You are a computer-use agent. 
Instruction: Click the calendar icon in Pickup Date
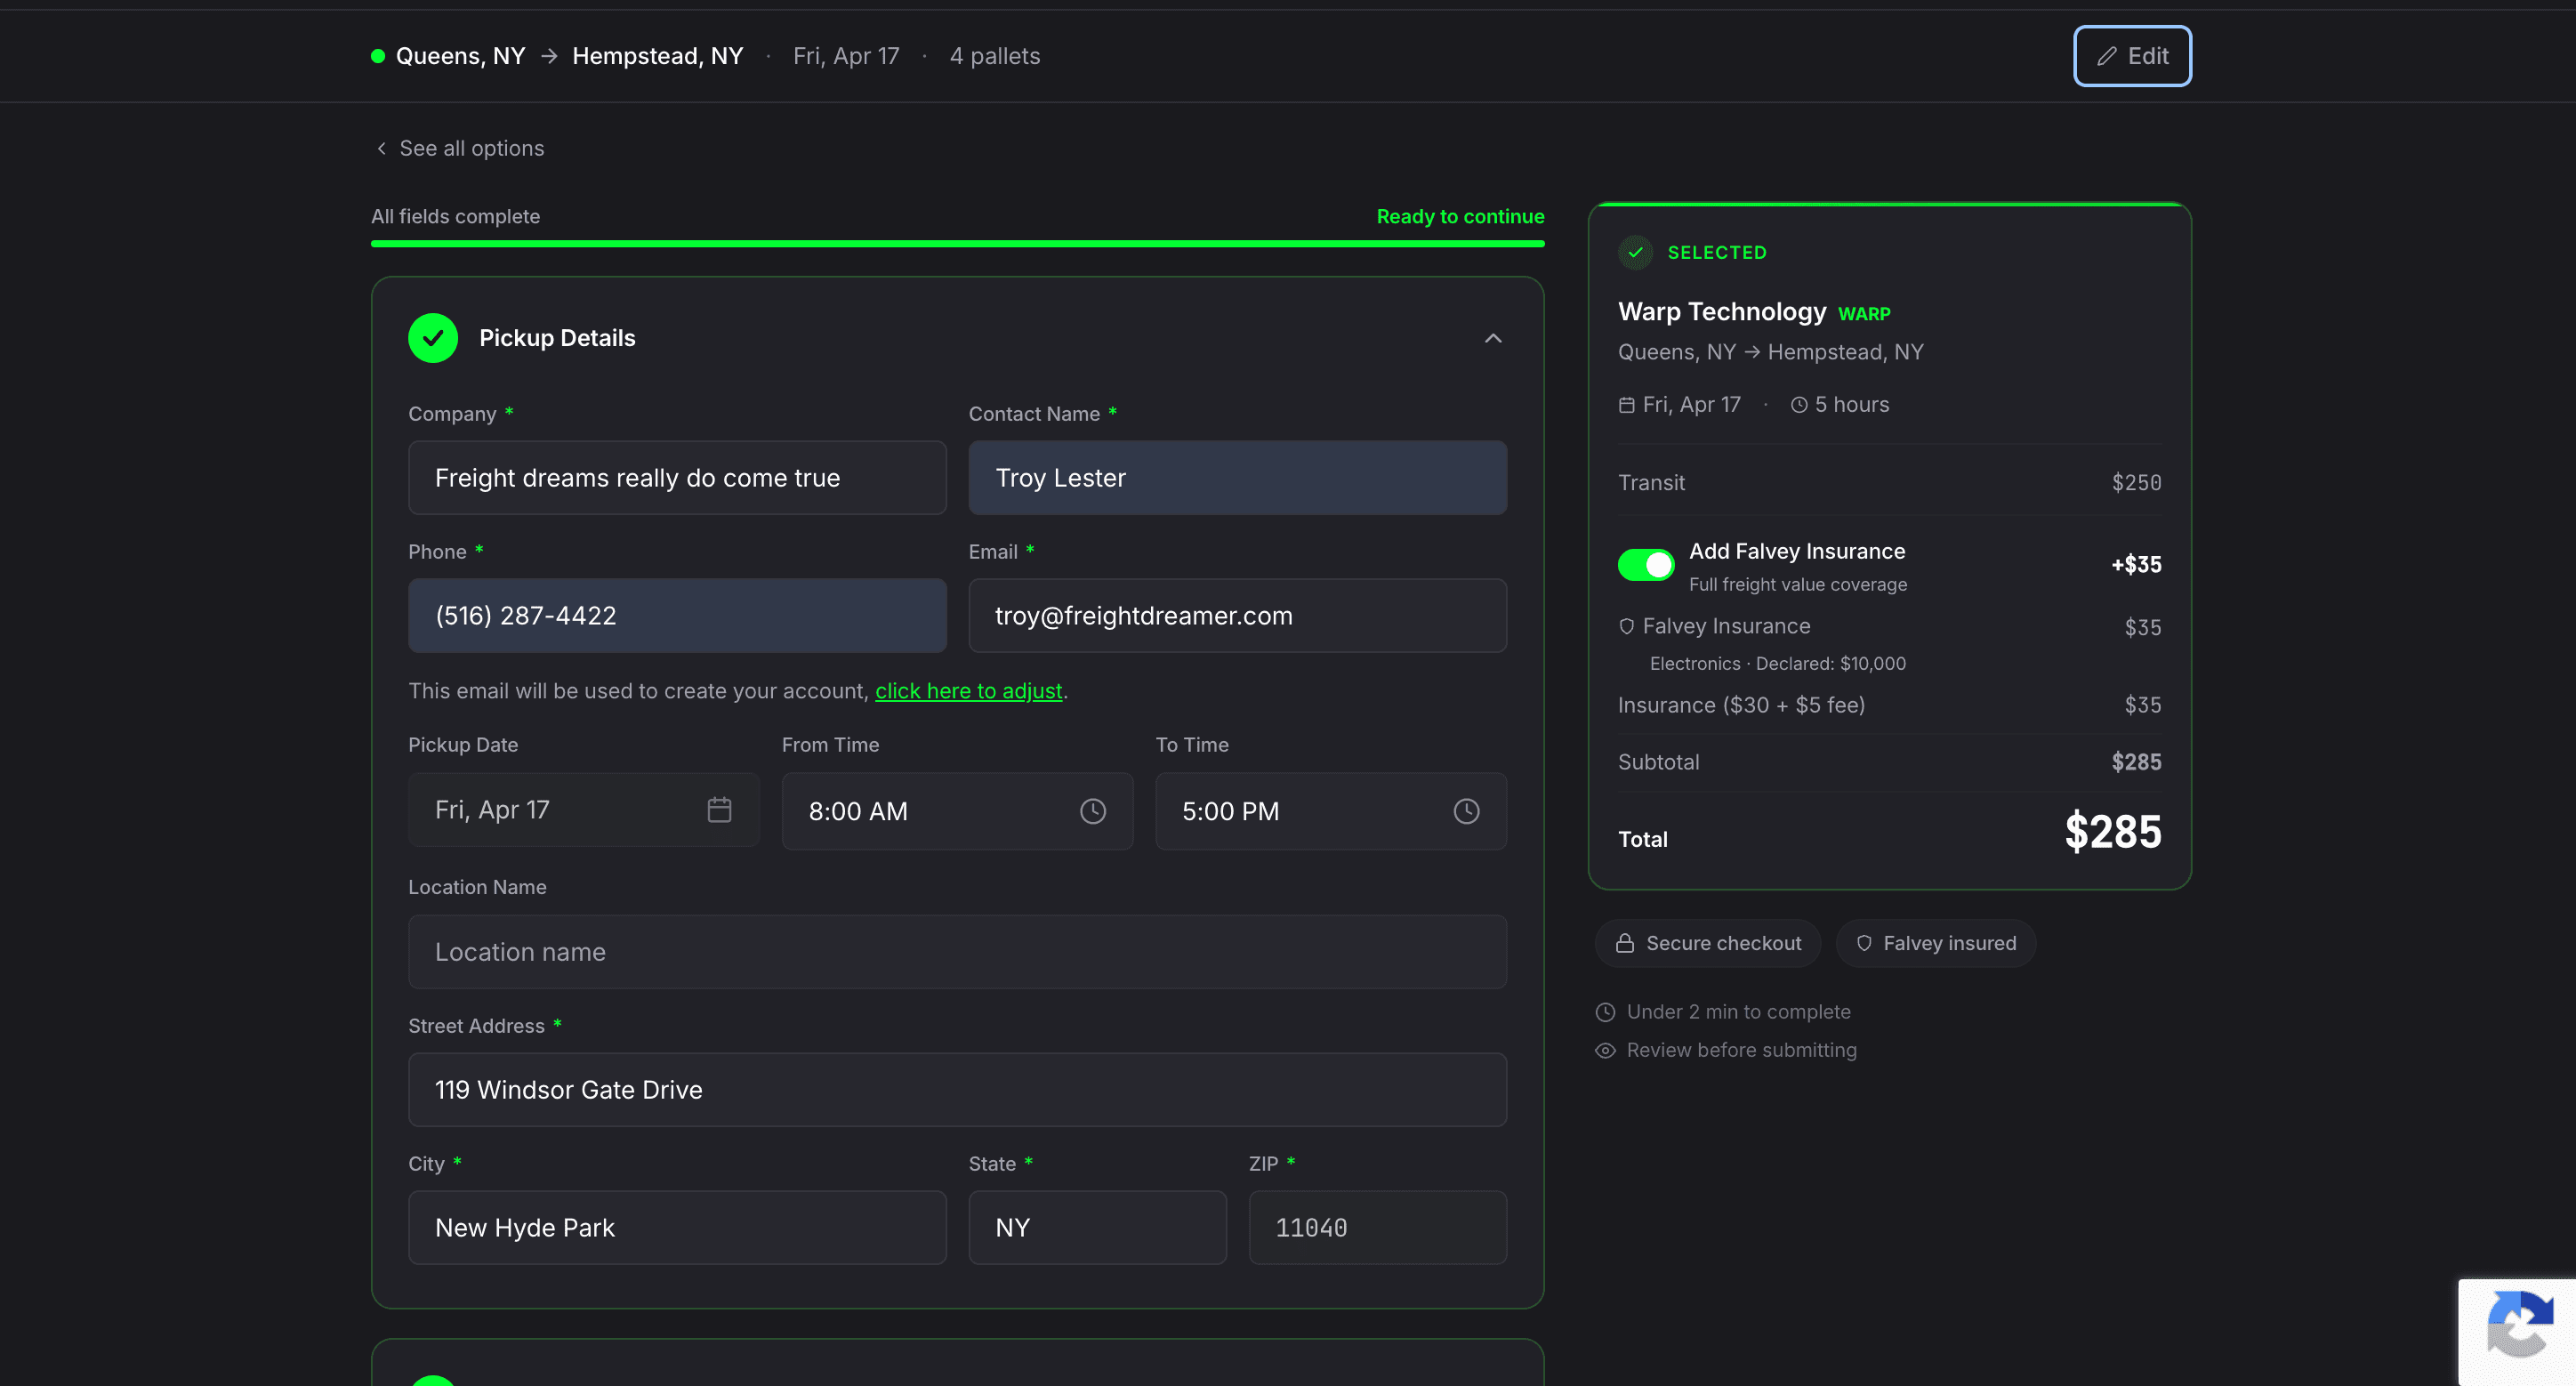719,809
